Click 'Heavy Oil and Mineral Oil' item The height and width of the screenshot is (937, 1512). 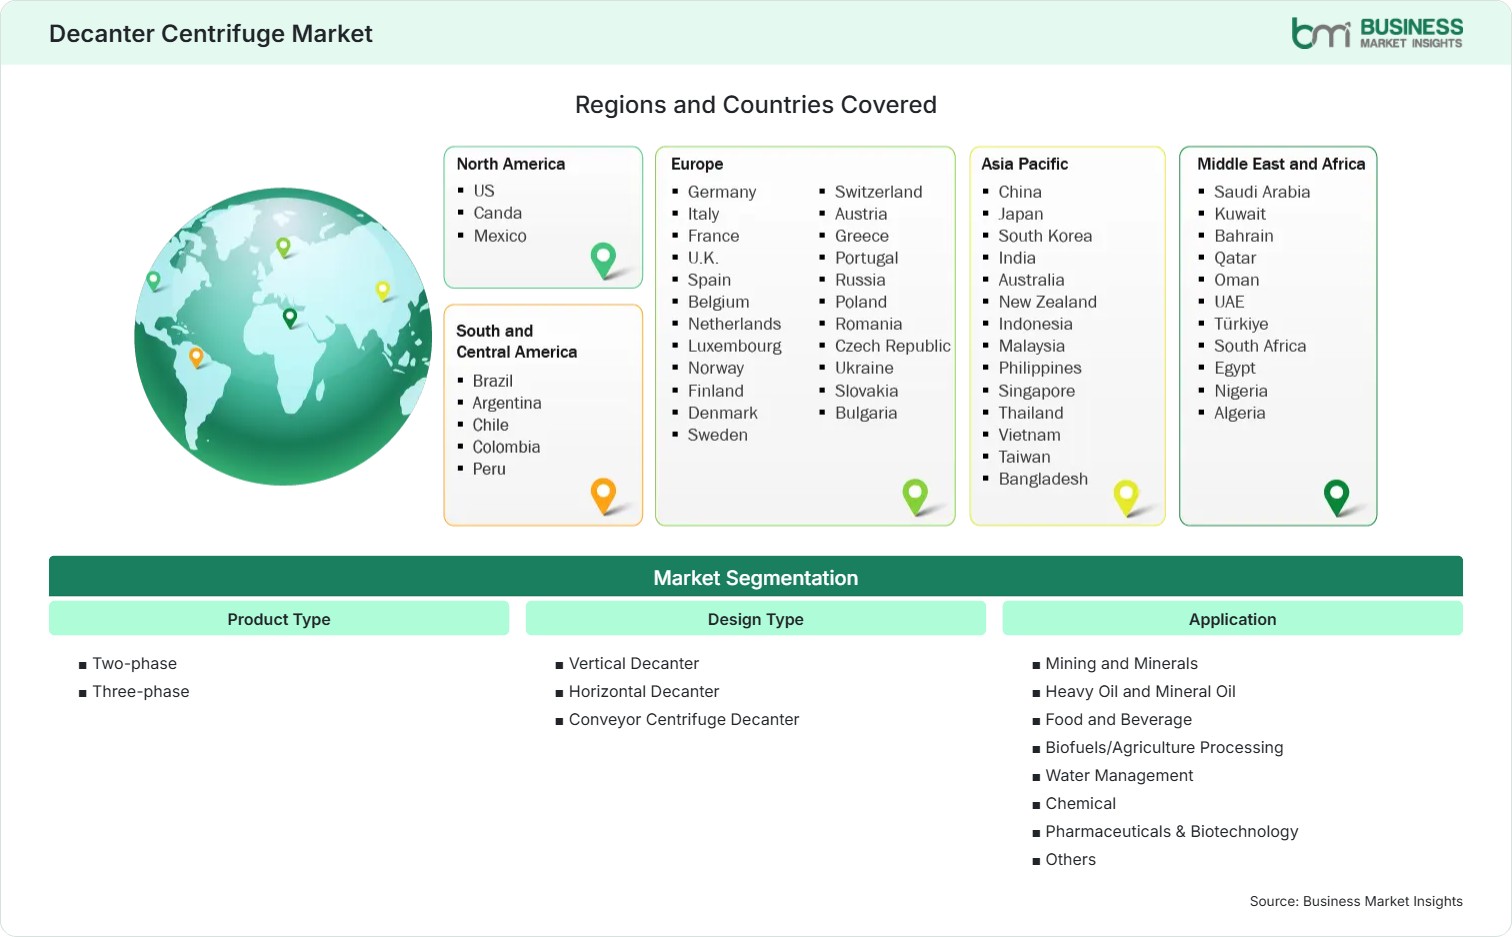coord(1140,692)
